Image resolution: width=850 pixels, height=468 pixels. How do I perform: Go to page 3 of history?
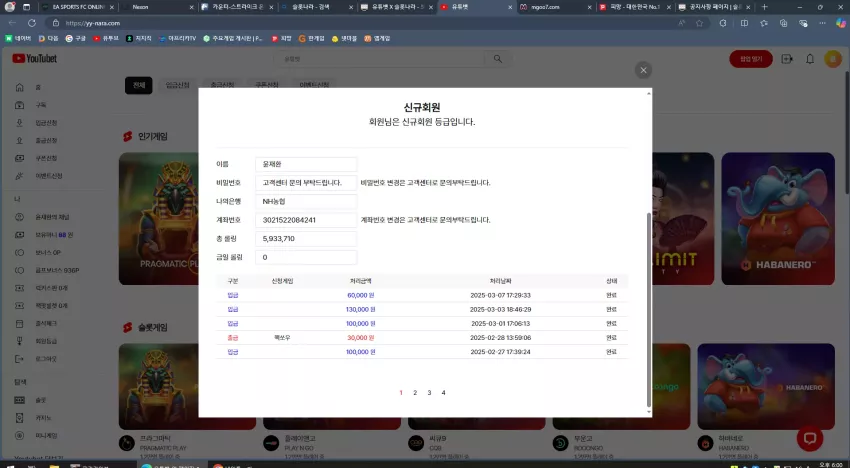click(x=429, y=393)
